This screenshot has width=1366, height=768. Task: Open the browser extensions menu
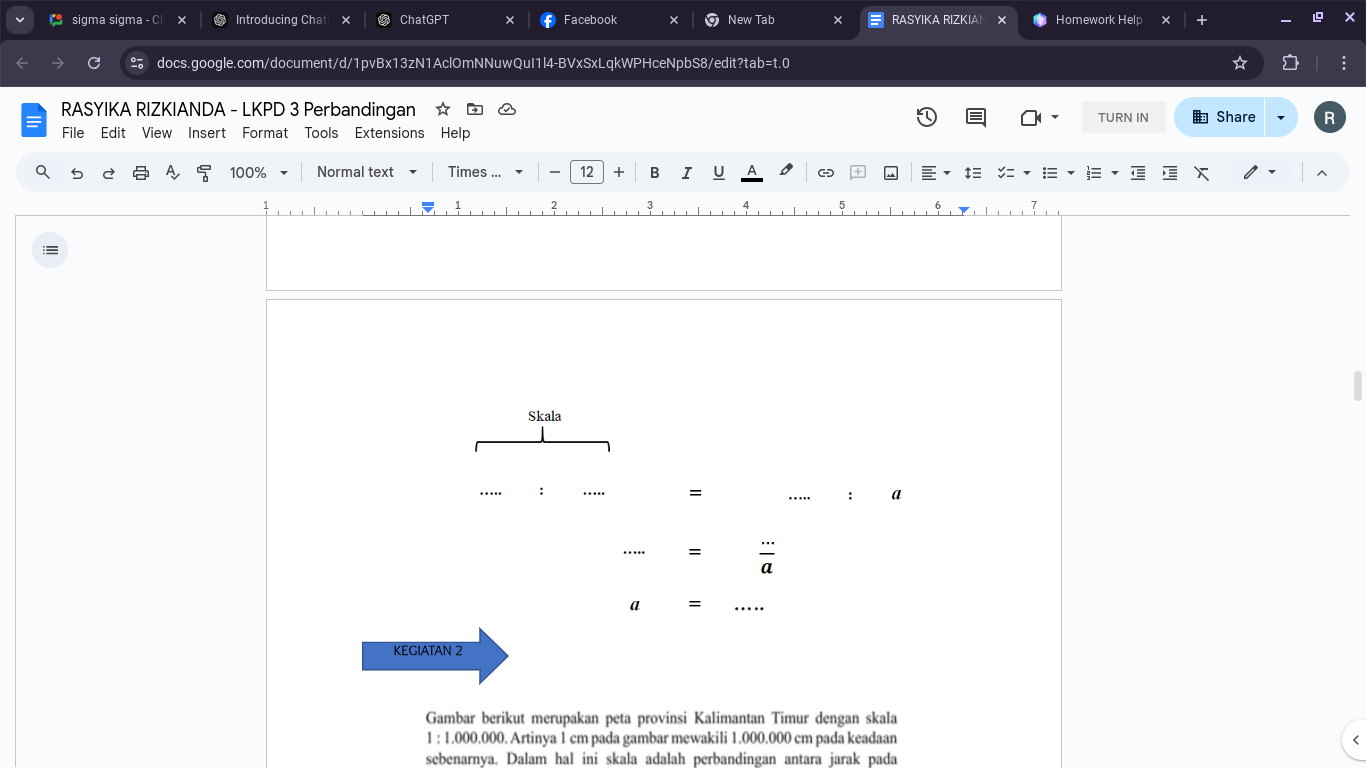pyautogui.click(x=1290, y=63)
